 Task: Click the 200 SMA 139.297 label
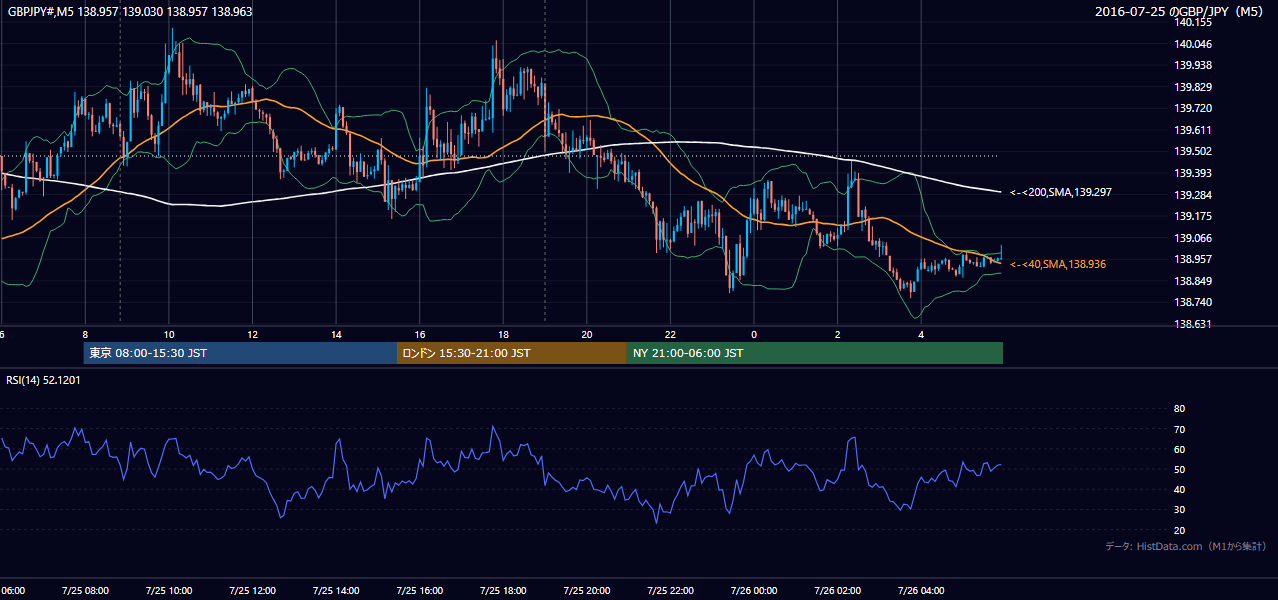click(x=1060, y=192)
